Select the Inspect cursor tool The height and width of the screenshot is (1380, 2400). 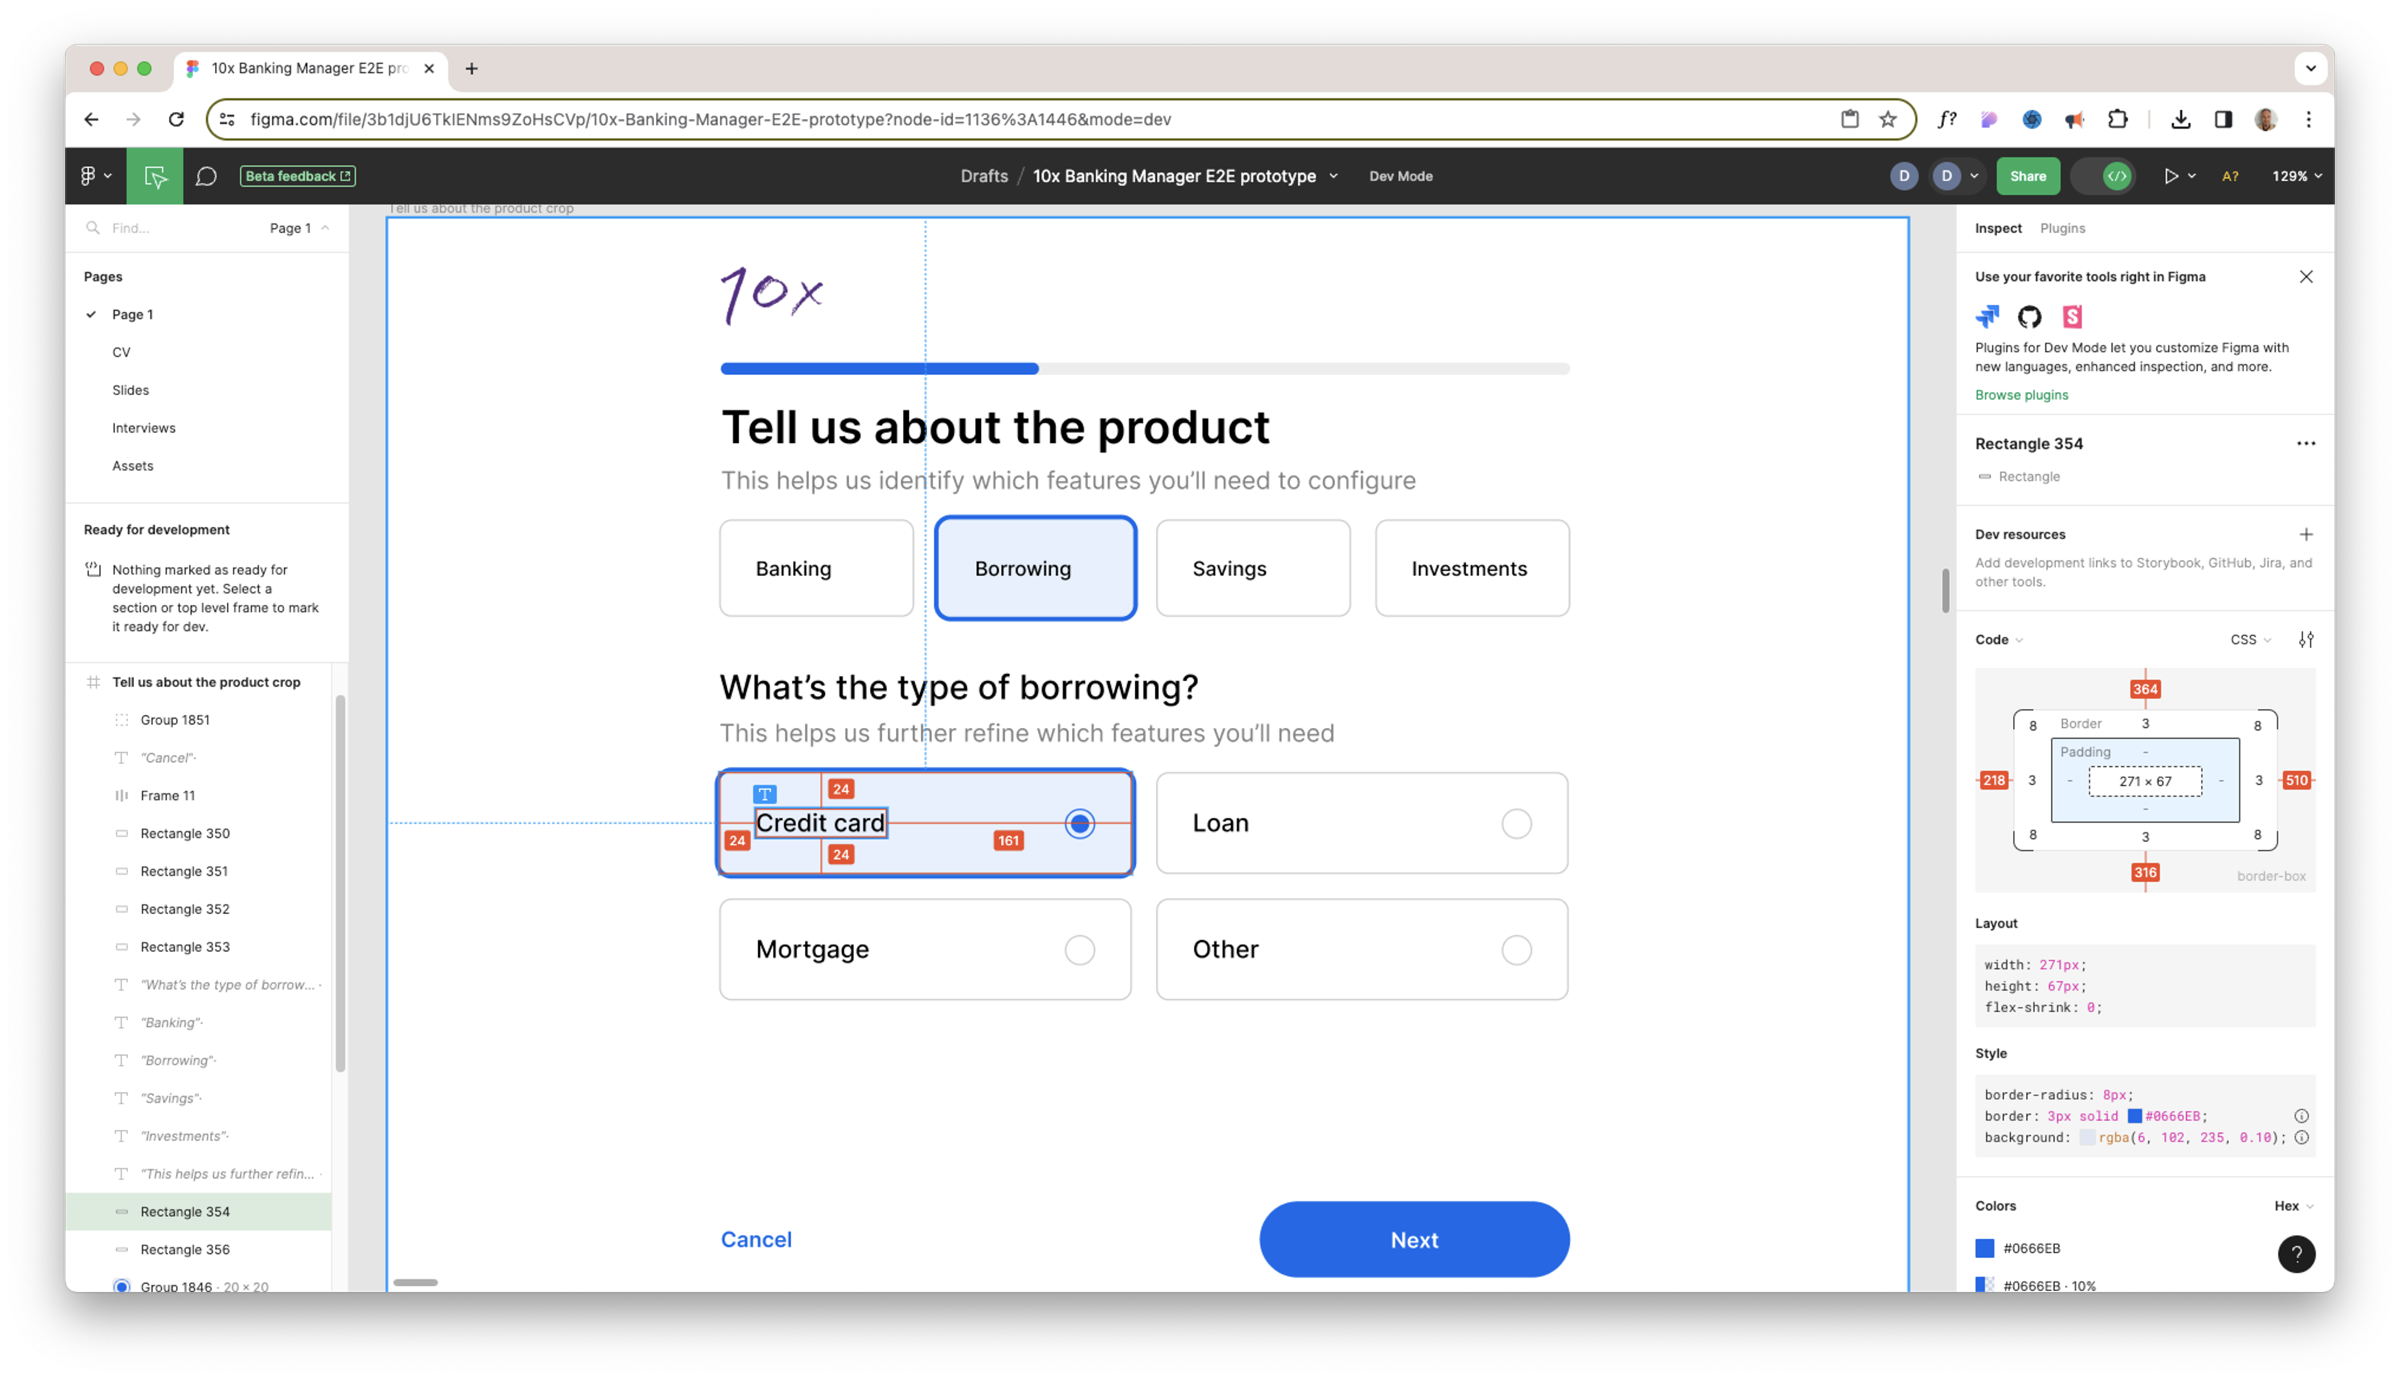pyautogui.click(x=155, y=176)
